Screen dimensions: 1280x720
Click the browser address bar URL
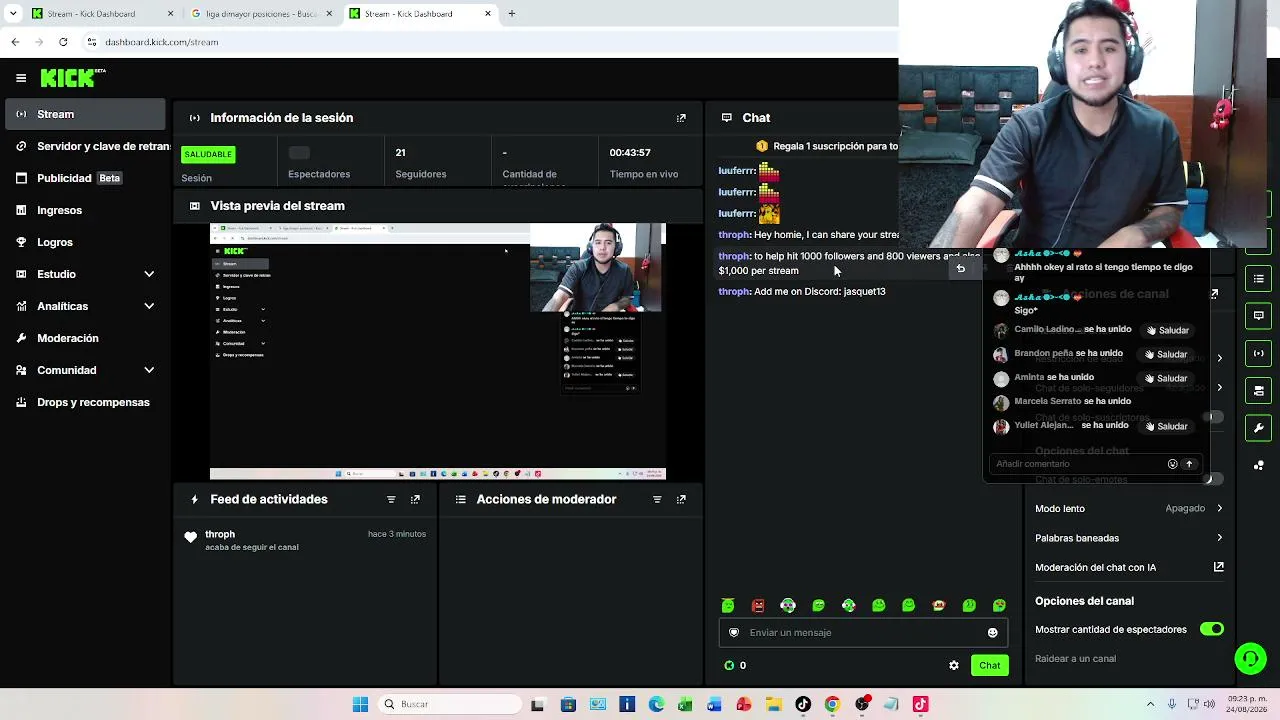click(x=162, y=42)
